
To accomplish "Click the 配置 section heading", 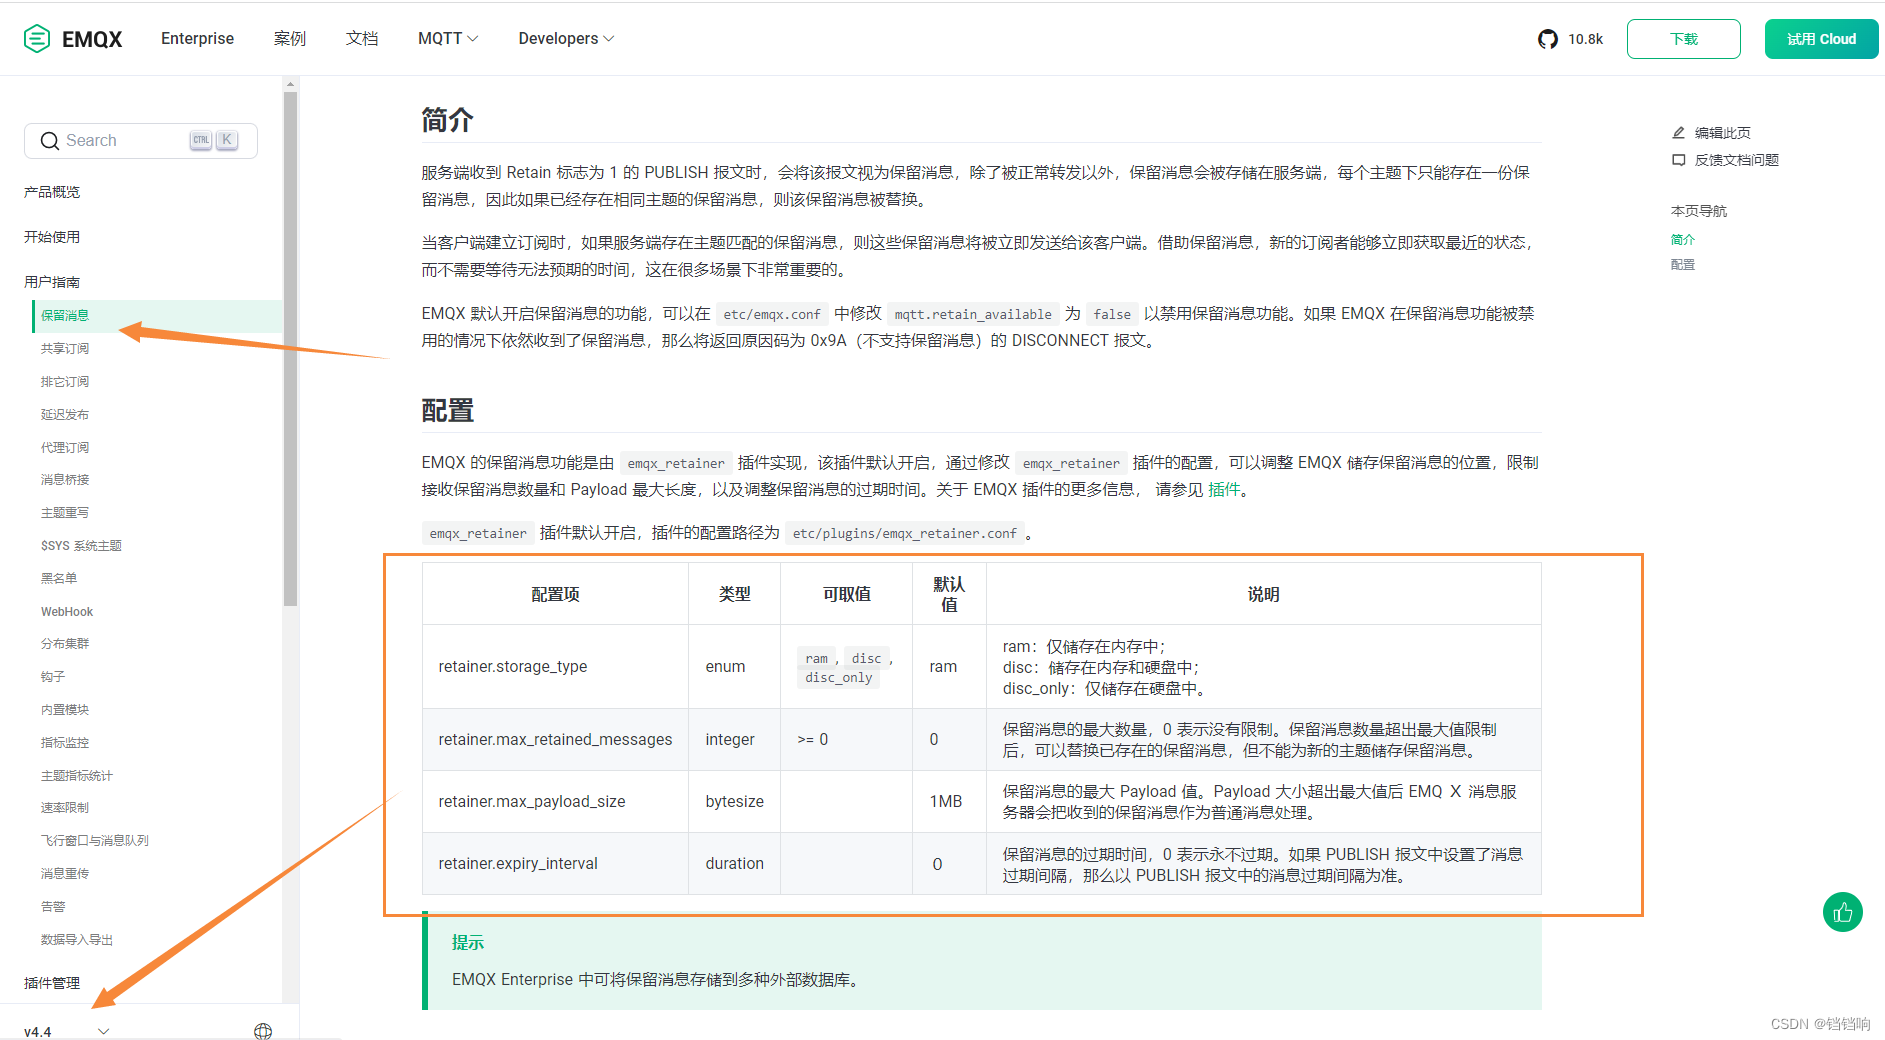I will click(447, 411).
